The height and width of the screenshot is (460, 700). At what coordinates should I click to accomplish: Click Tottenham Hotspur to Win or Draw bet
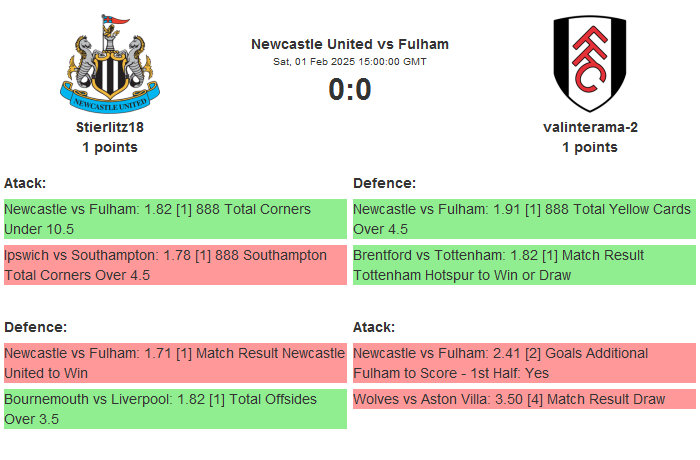coord(524,265)
